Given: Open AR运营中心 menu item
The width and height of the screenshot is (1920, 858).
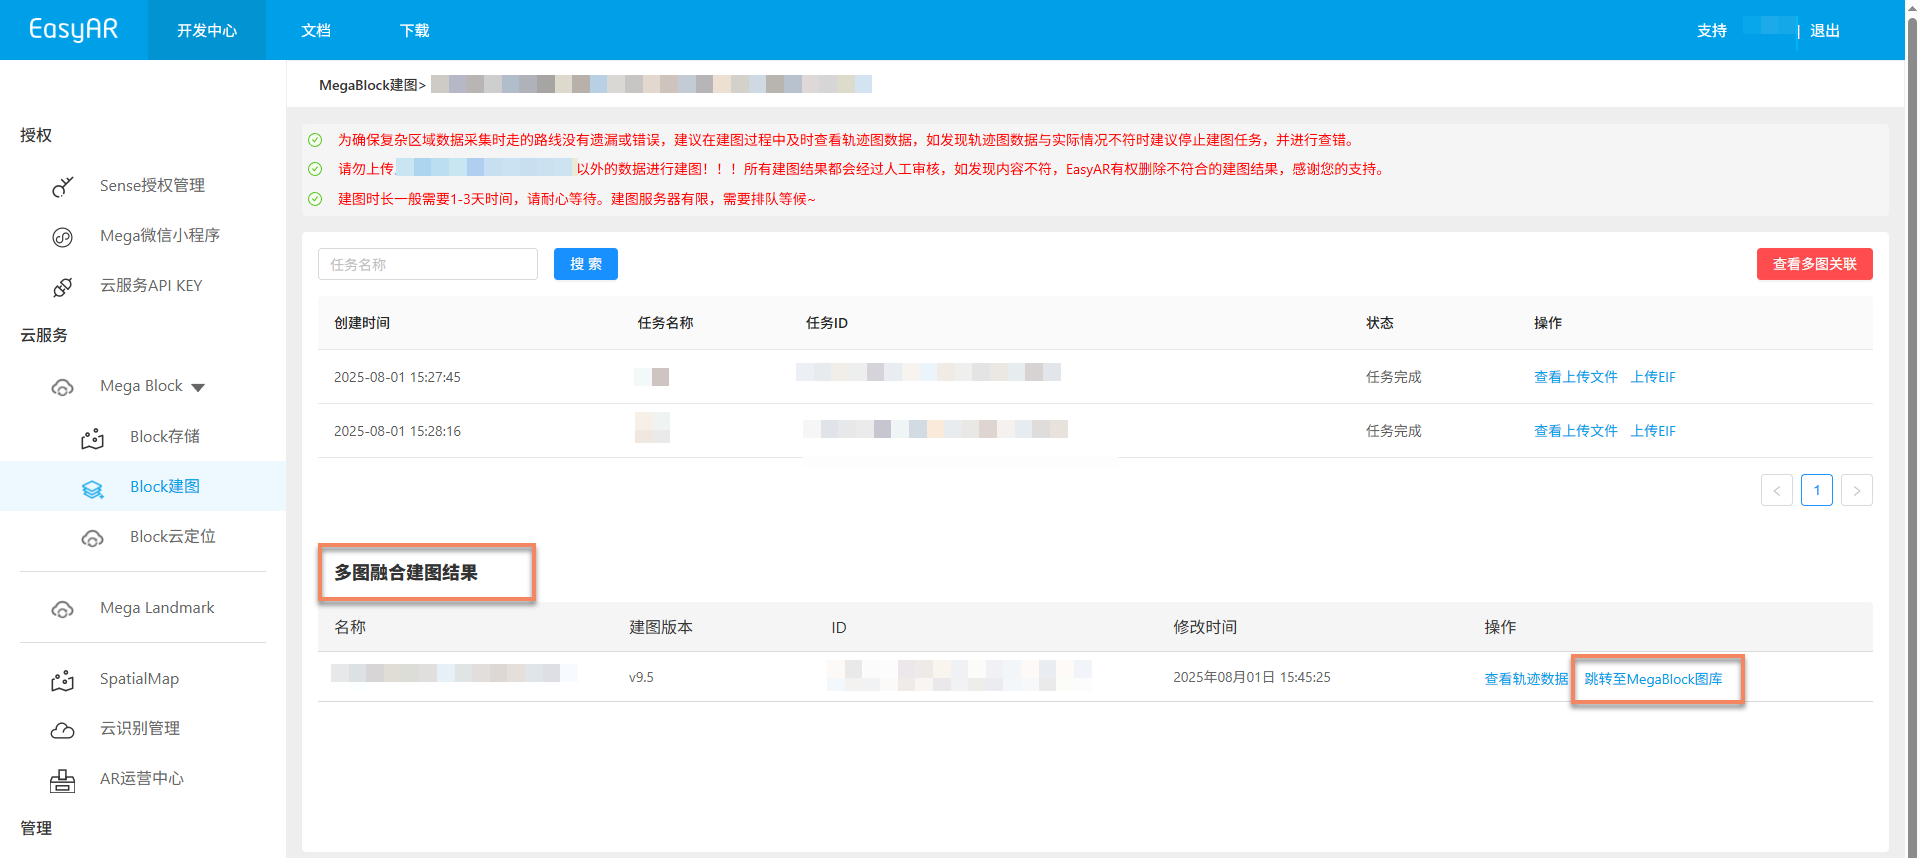Looking at the screenshot, I should click(x=142, y=779).
